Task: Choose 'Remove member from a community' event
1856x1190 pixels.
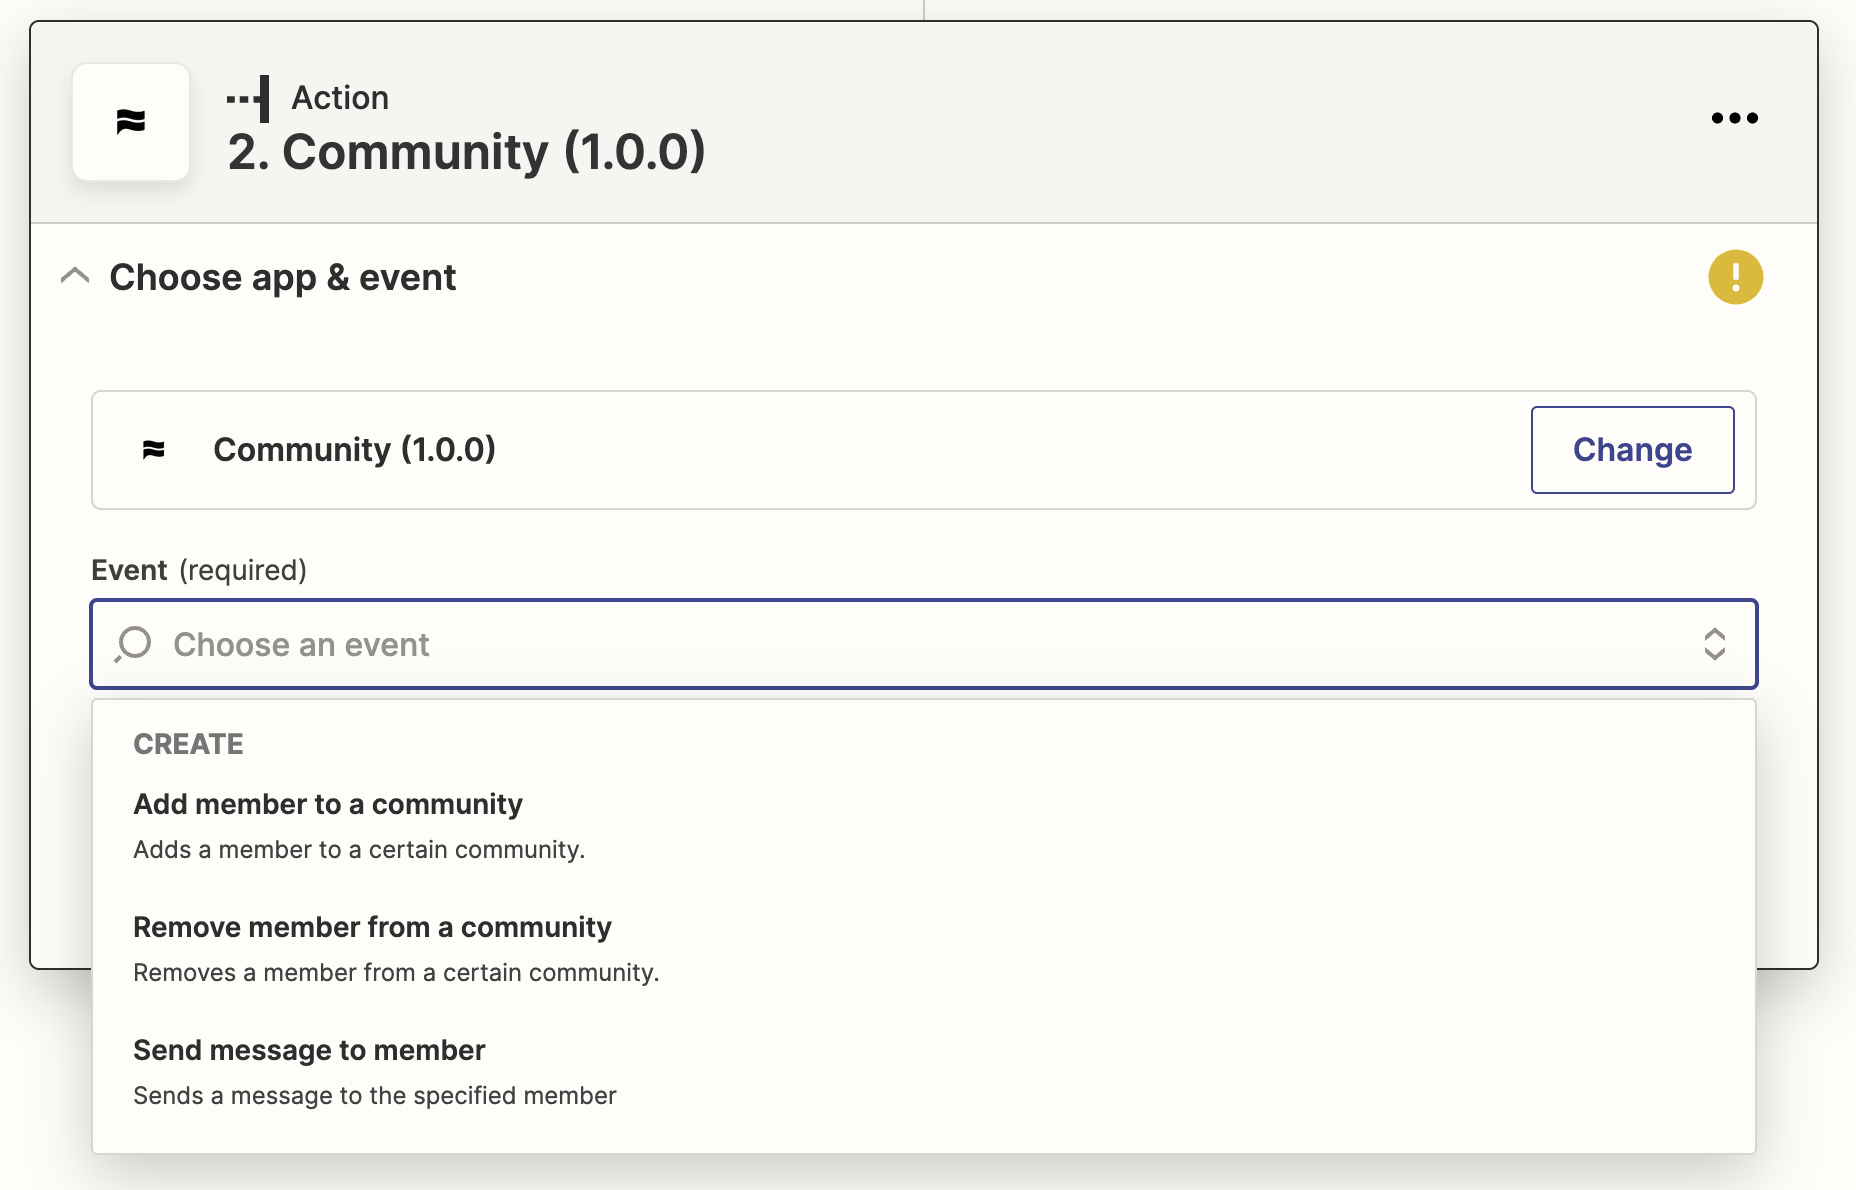Action: click(x=372, y=927)
